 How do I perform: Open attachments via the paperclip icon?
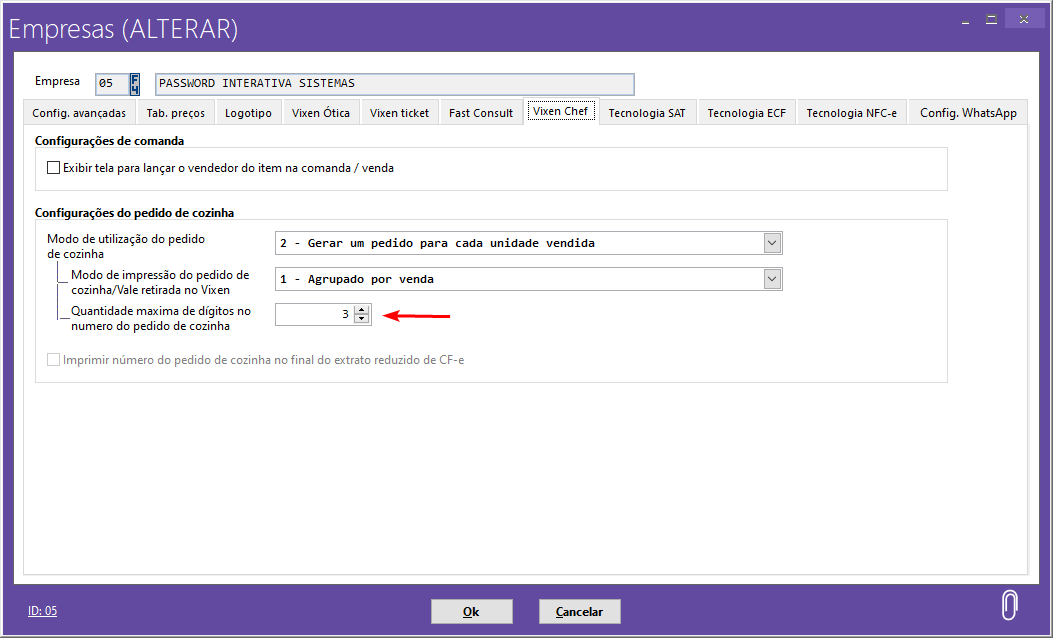tap(1009, 606)
